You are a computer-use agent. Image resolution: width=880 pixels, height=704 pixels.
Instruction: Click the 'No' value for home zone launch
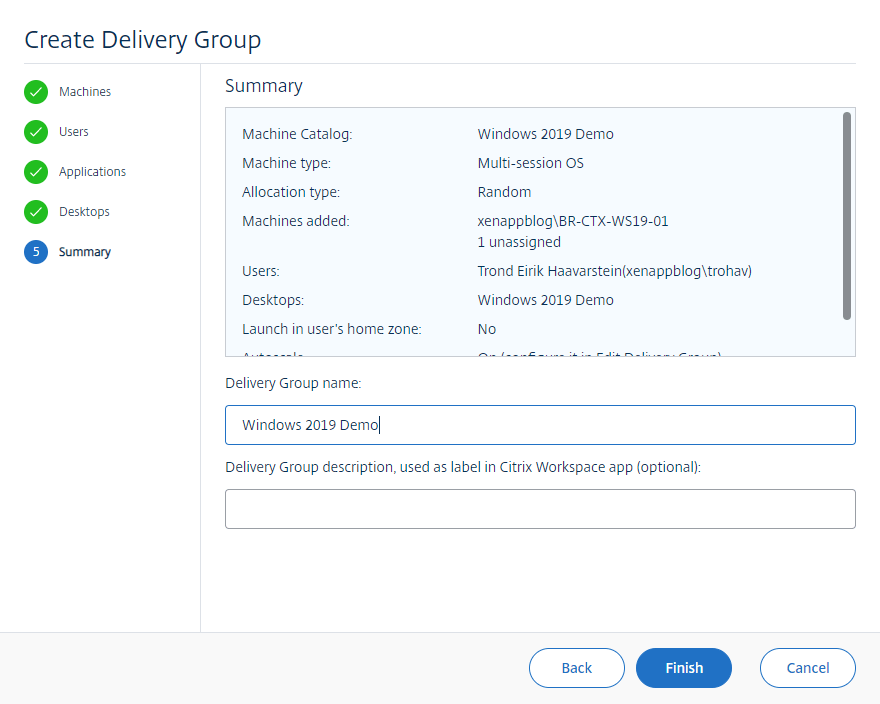tap(487, 329)
